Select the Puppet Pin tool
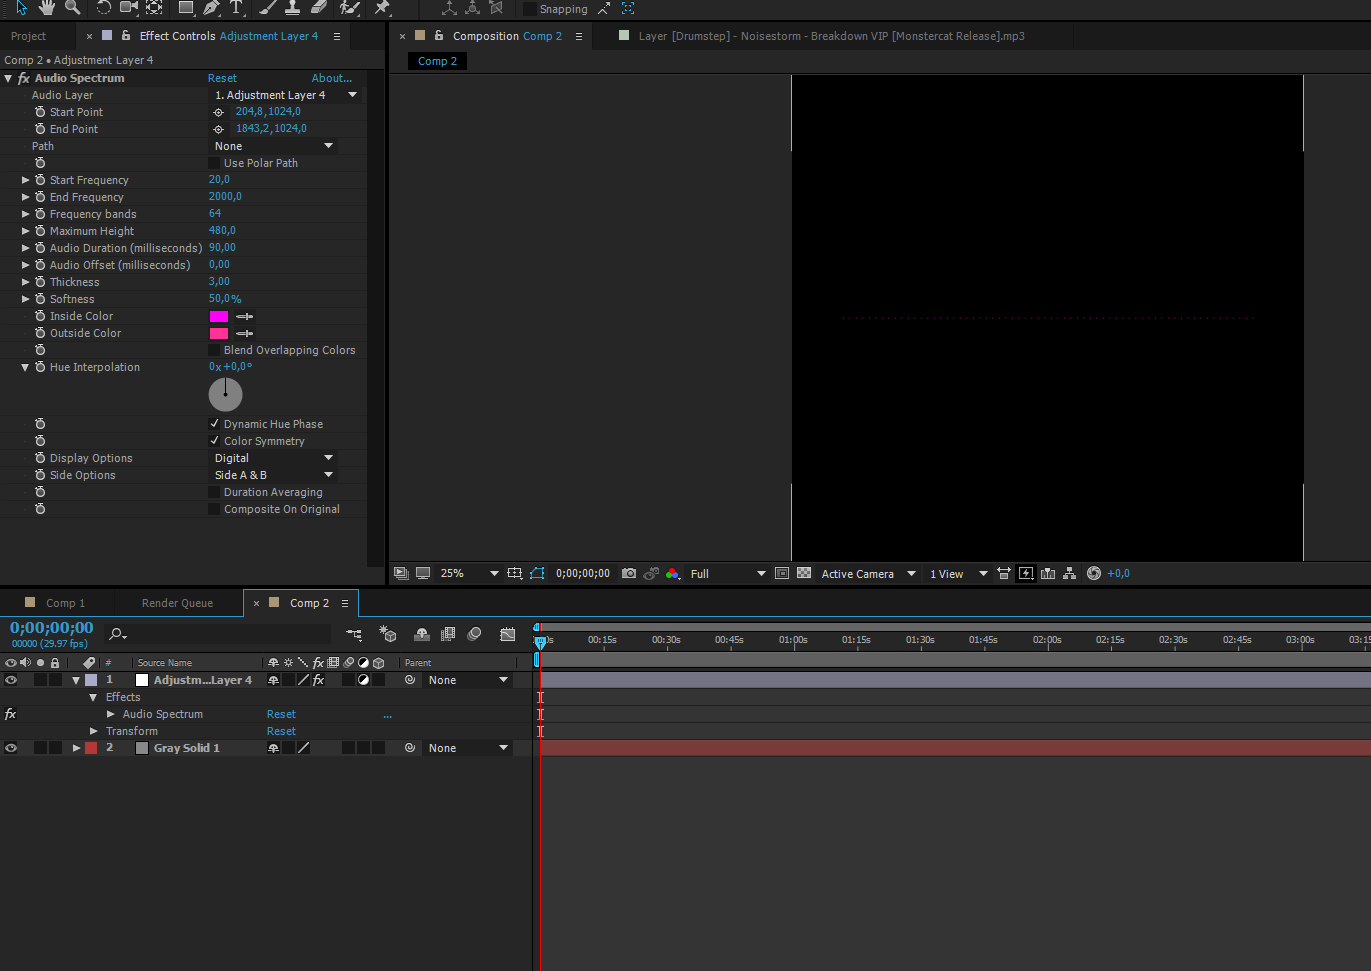 382,8
